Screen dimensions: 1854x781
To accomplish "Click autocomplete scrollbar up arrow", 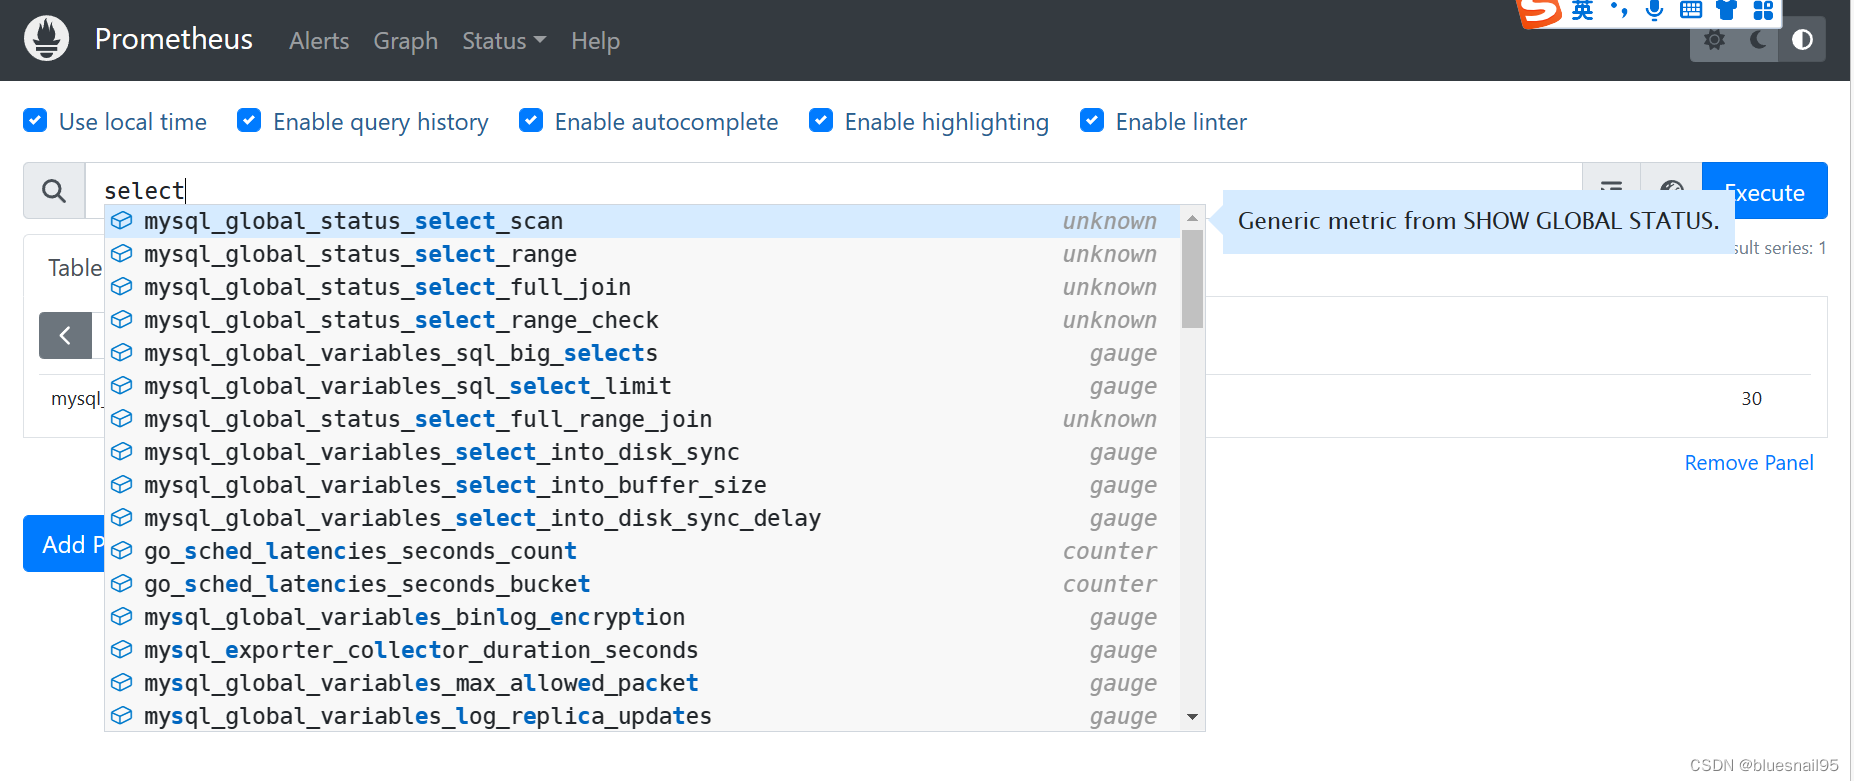I will coord(1192,217).
